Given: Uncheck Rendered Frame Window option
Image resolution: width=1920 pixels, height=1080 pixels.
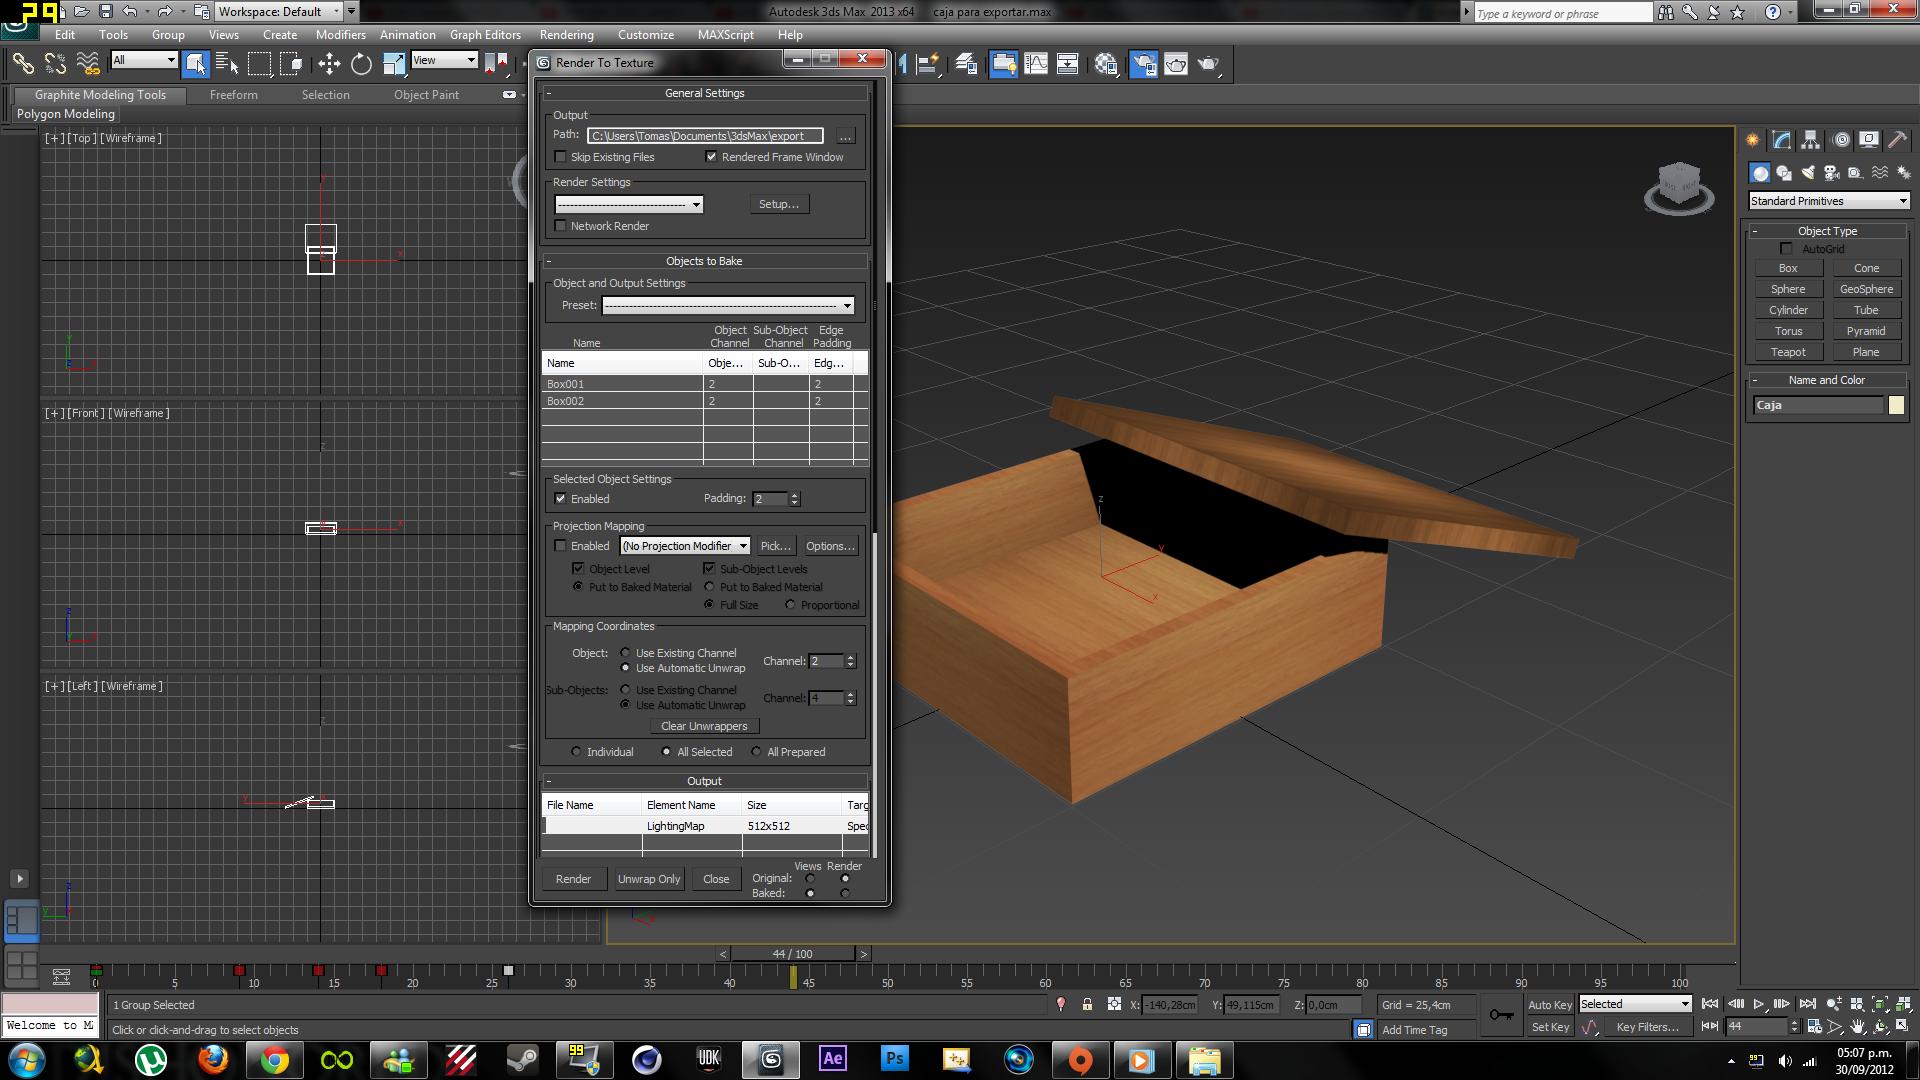Looking at the screenshot, I should point(711,157).
